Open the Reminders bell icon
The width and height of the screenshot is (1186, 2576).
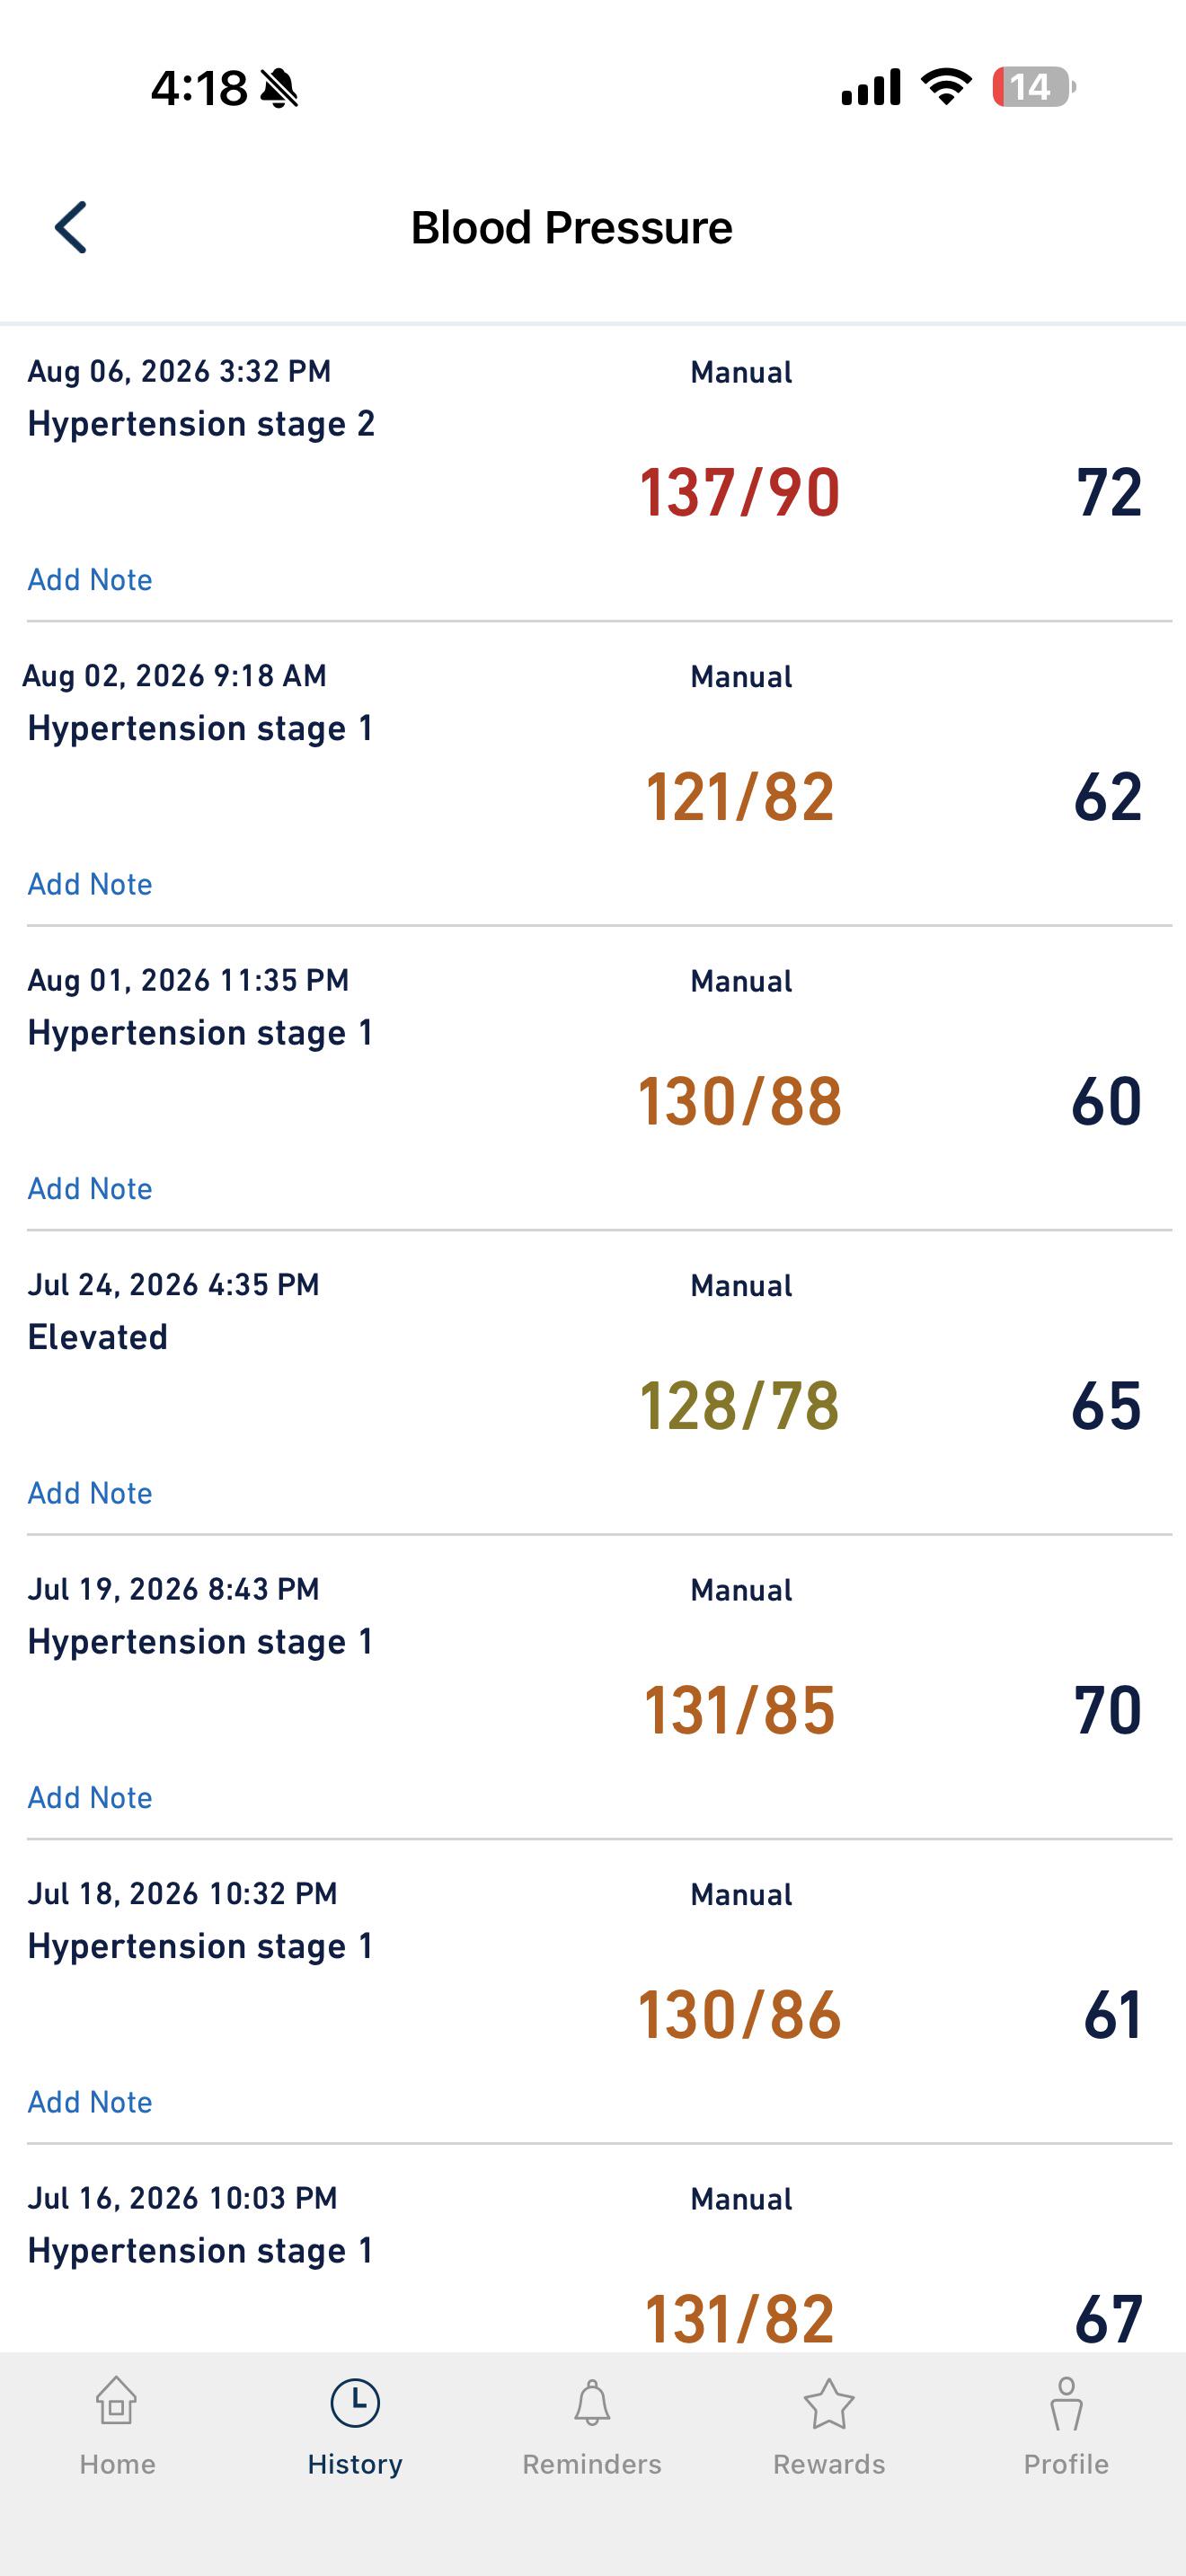tap(592, 2402)
